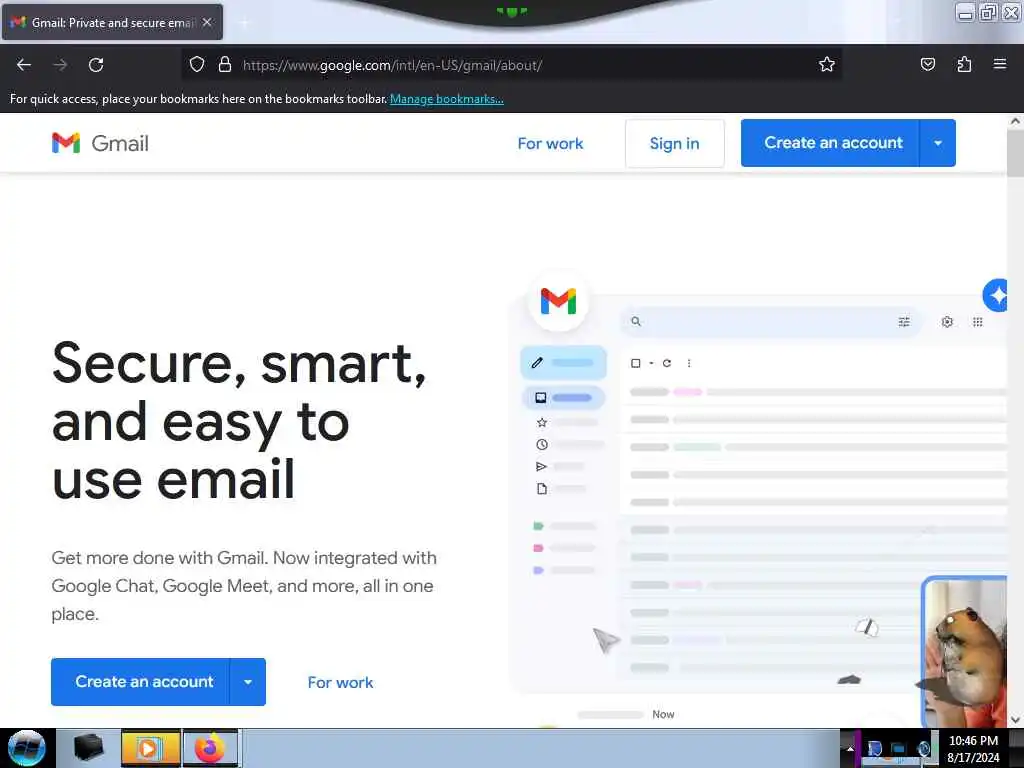Open the For work link below the headline
This screenshot has height=768, width=1024.
click(340, 682)
